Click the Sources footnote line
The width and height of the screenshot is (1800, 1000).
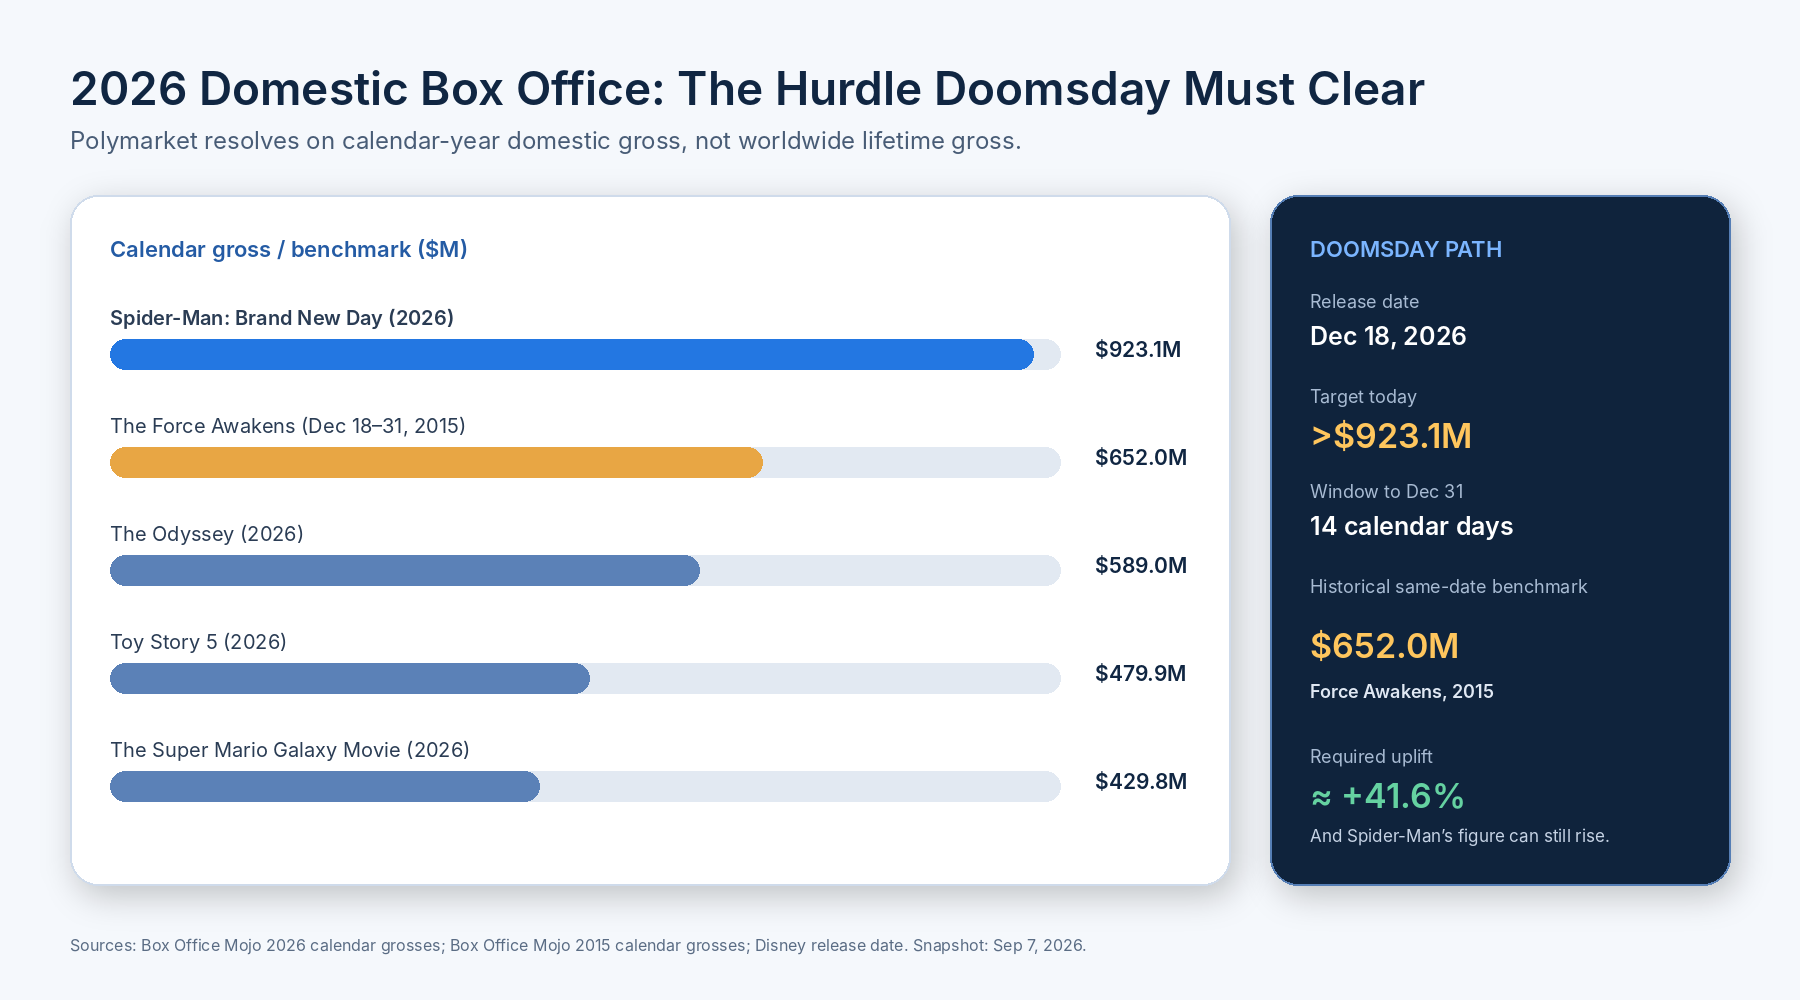click(578, 945)
